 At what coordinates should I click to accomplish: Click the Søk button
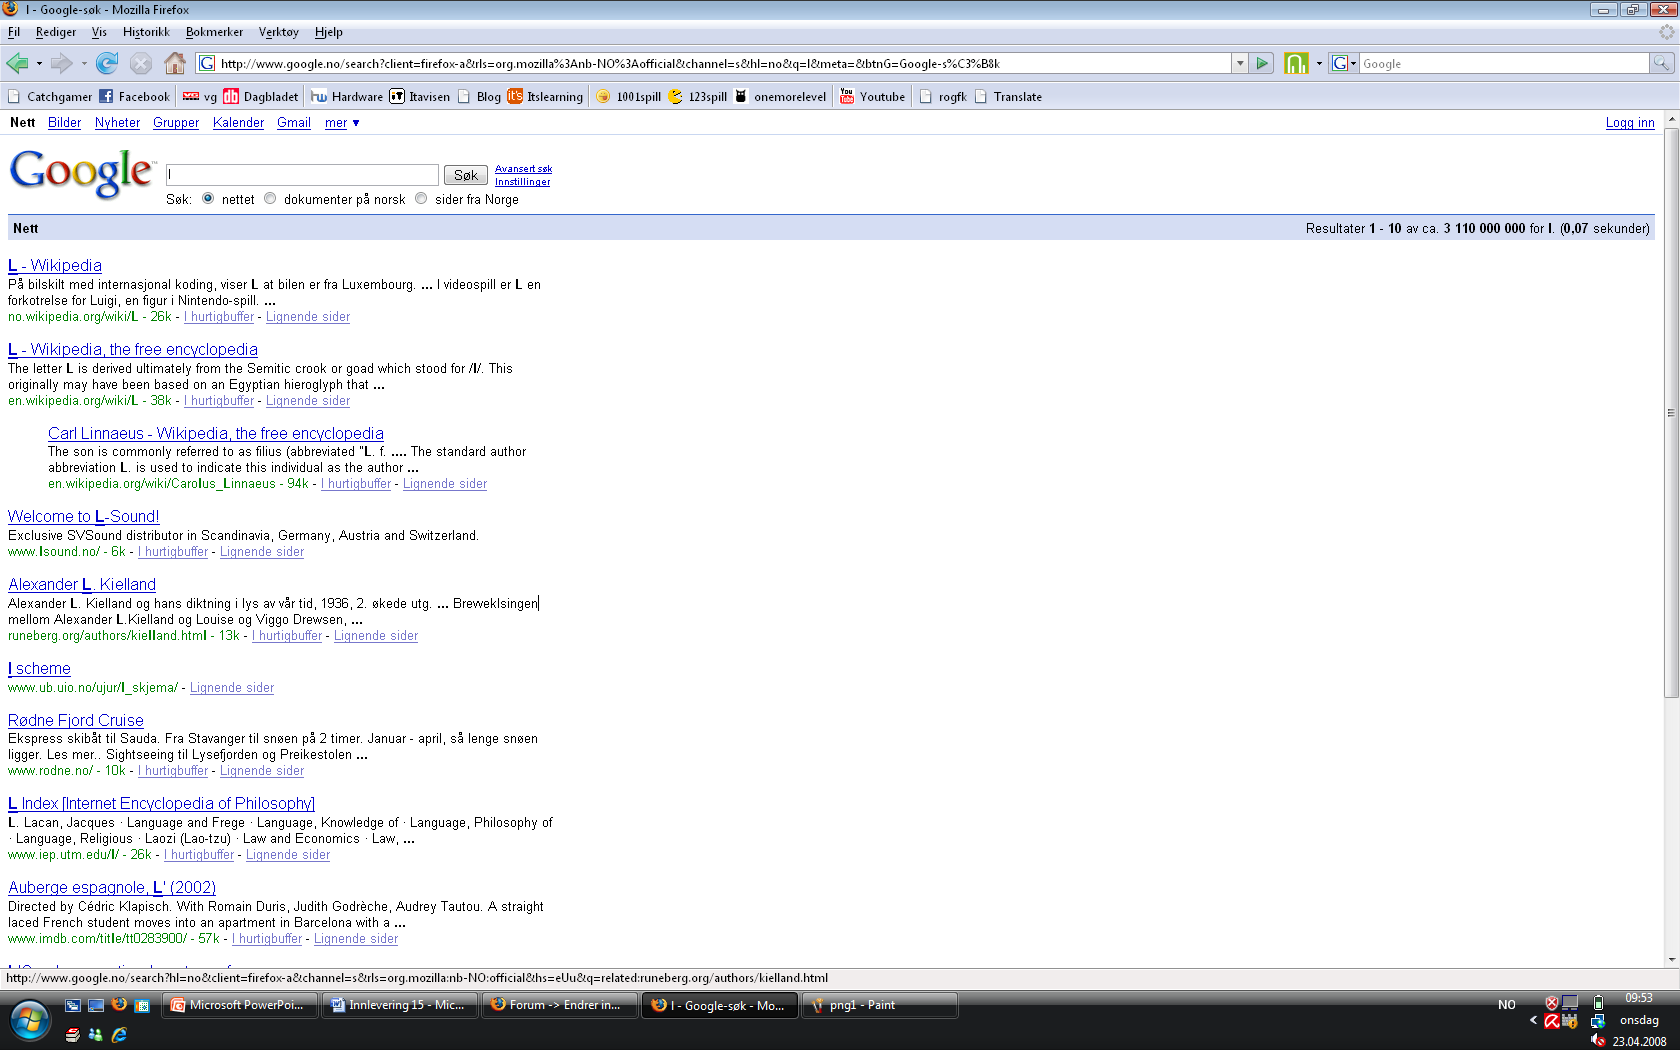coord(466,175)
